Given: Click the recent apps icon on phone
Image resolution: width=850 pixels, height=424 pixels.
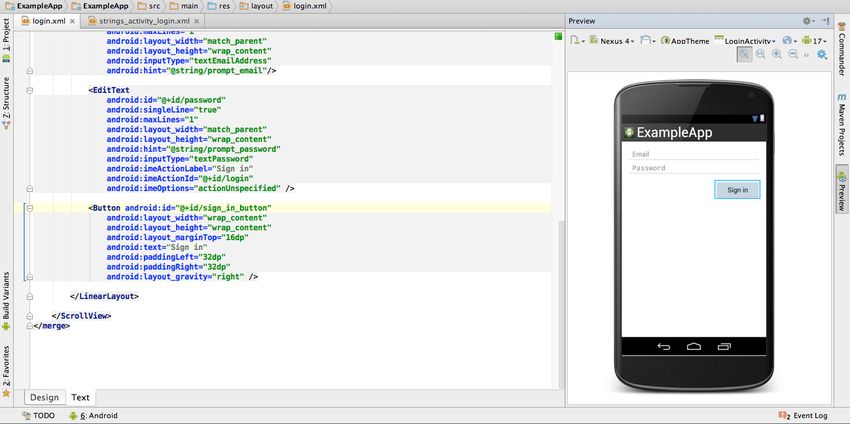Looking at the screenshot, I should pyautogui.click(x=724, y=346).
